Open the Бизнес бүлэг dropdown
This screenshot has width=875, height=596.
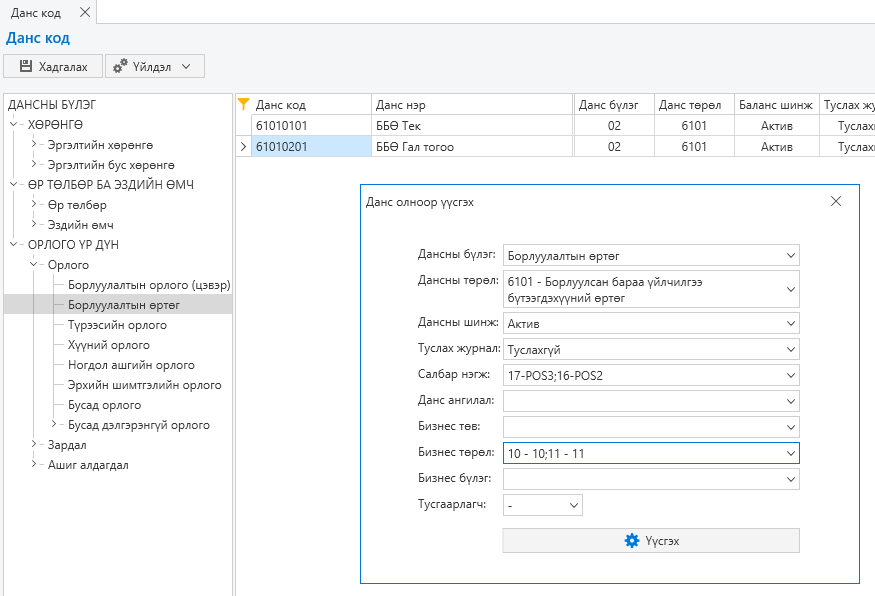791,479
